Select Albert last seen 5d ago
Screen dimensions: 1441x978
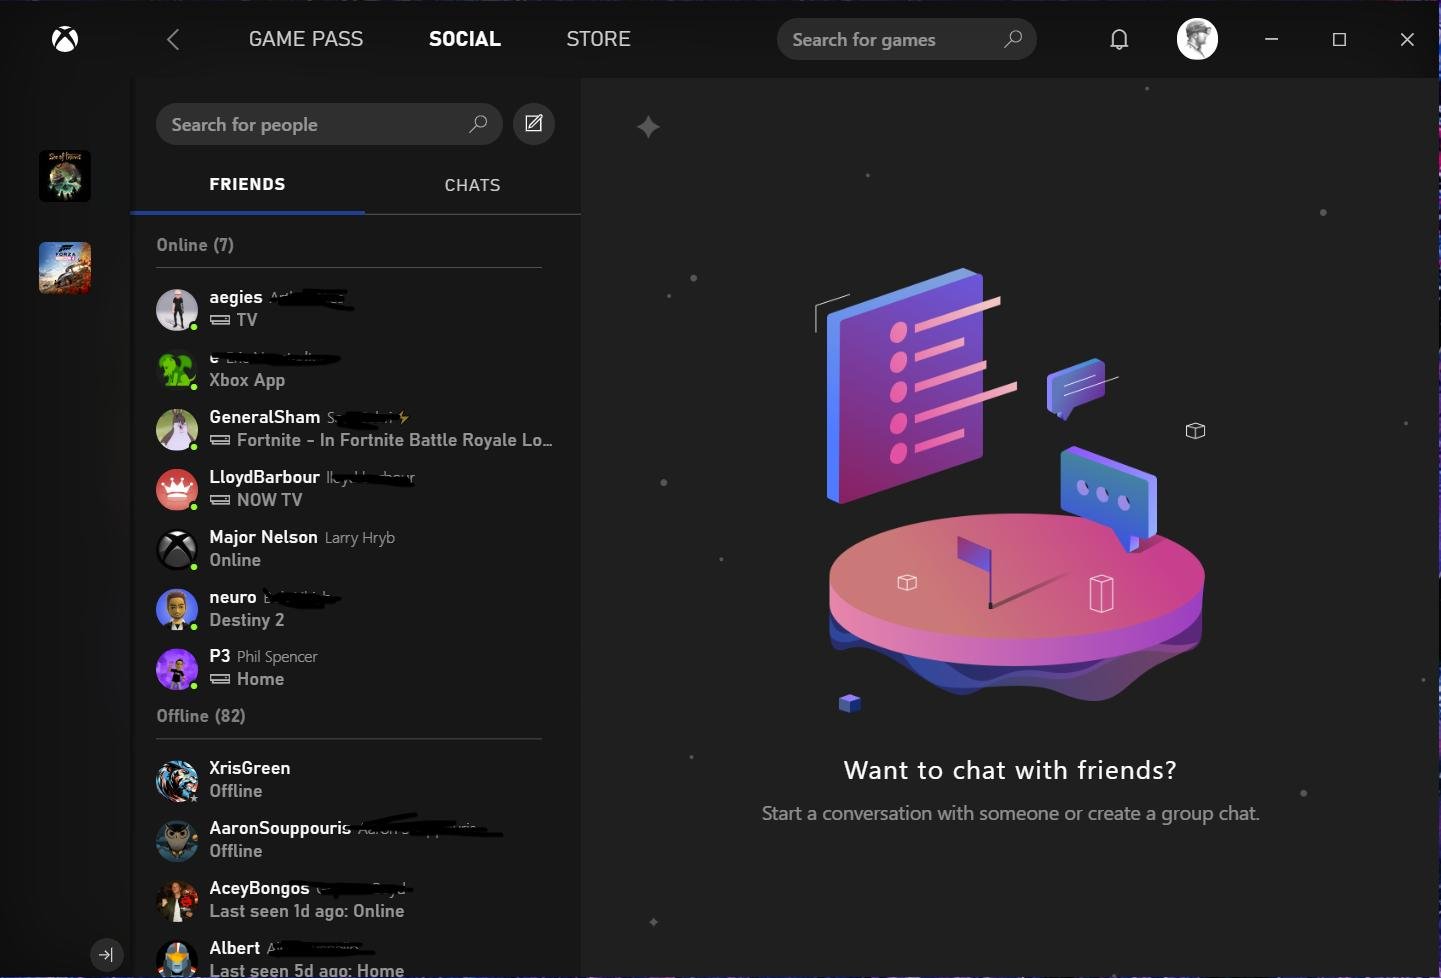click(x=355, y=955)
